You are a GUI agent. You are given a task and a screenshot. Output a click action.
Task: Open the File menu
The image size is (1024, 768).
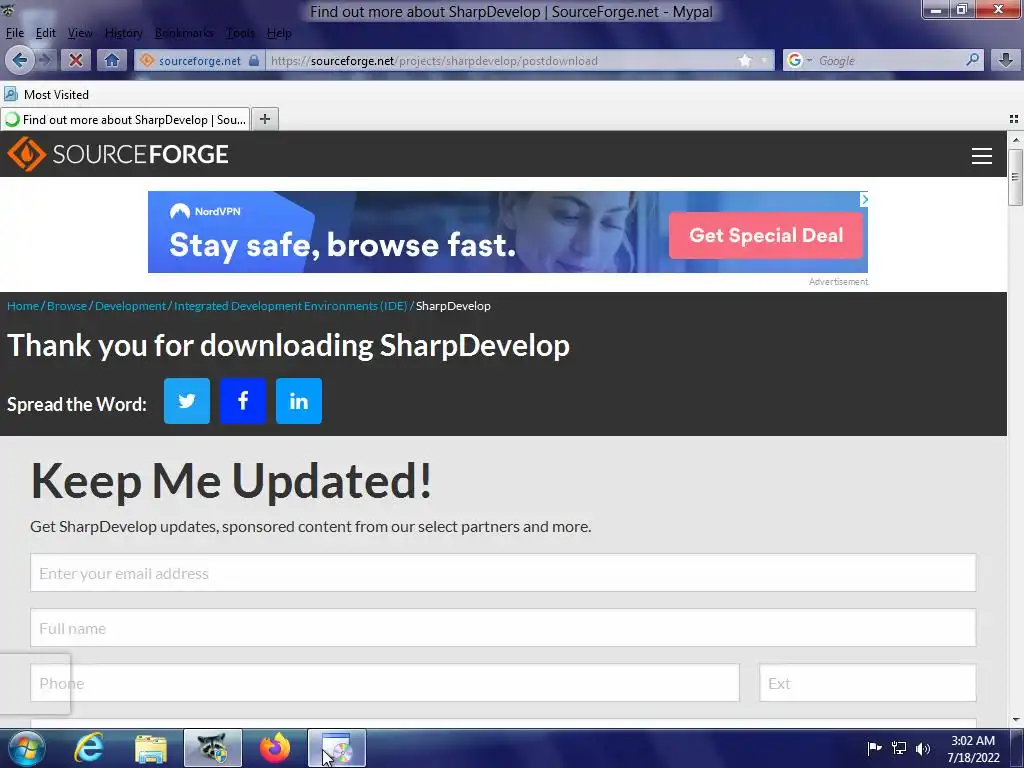pyautogui.click(x=14, y=33)
